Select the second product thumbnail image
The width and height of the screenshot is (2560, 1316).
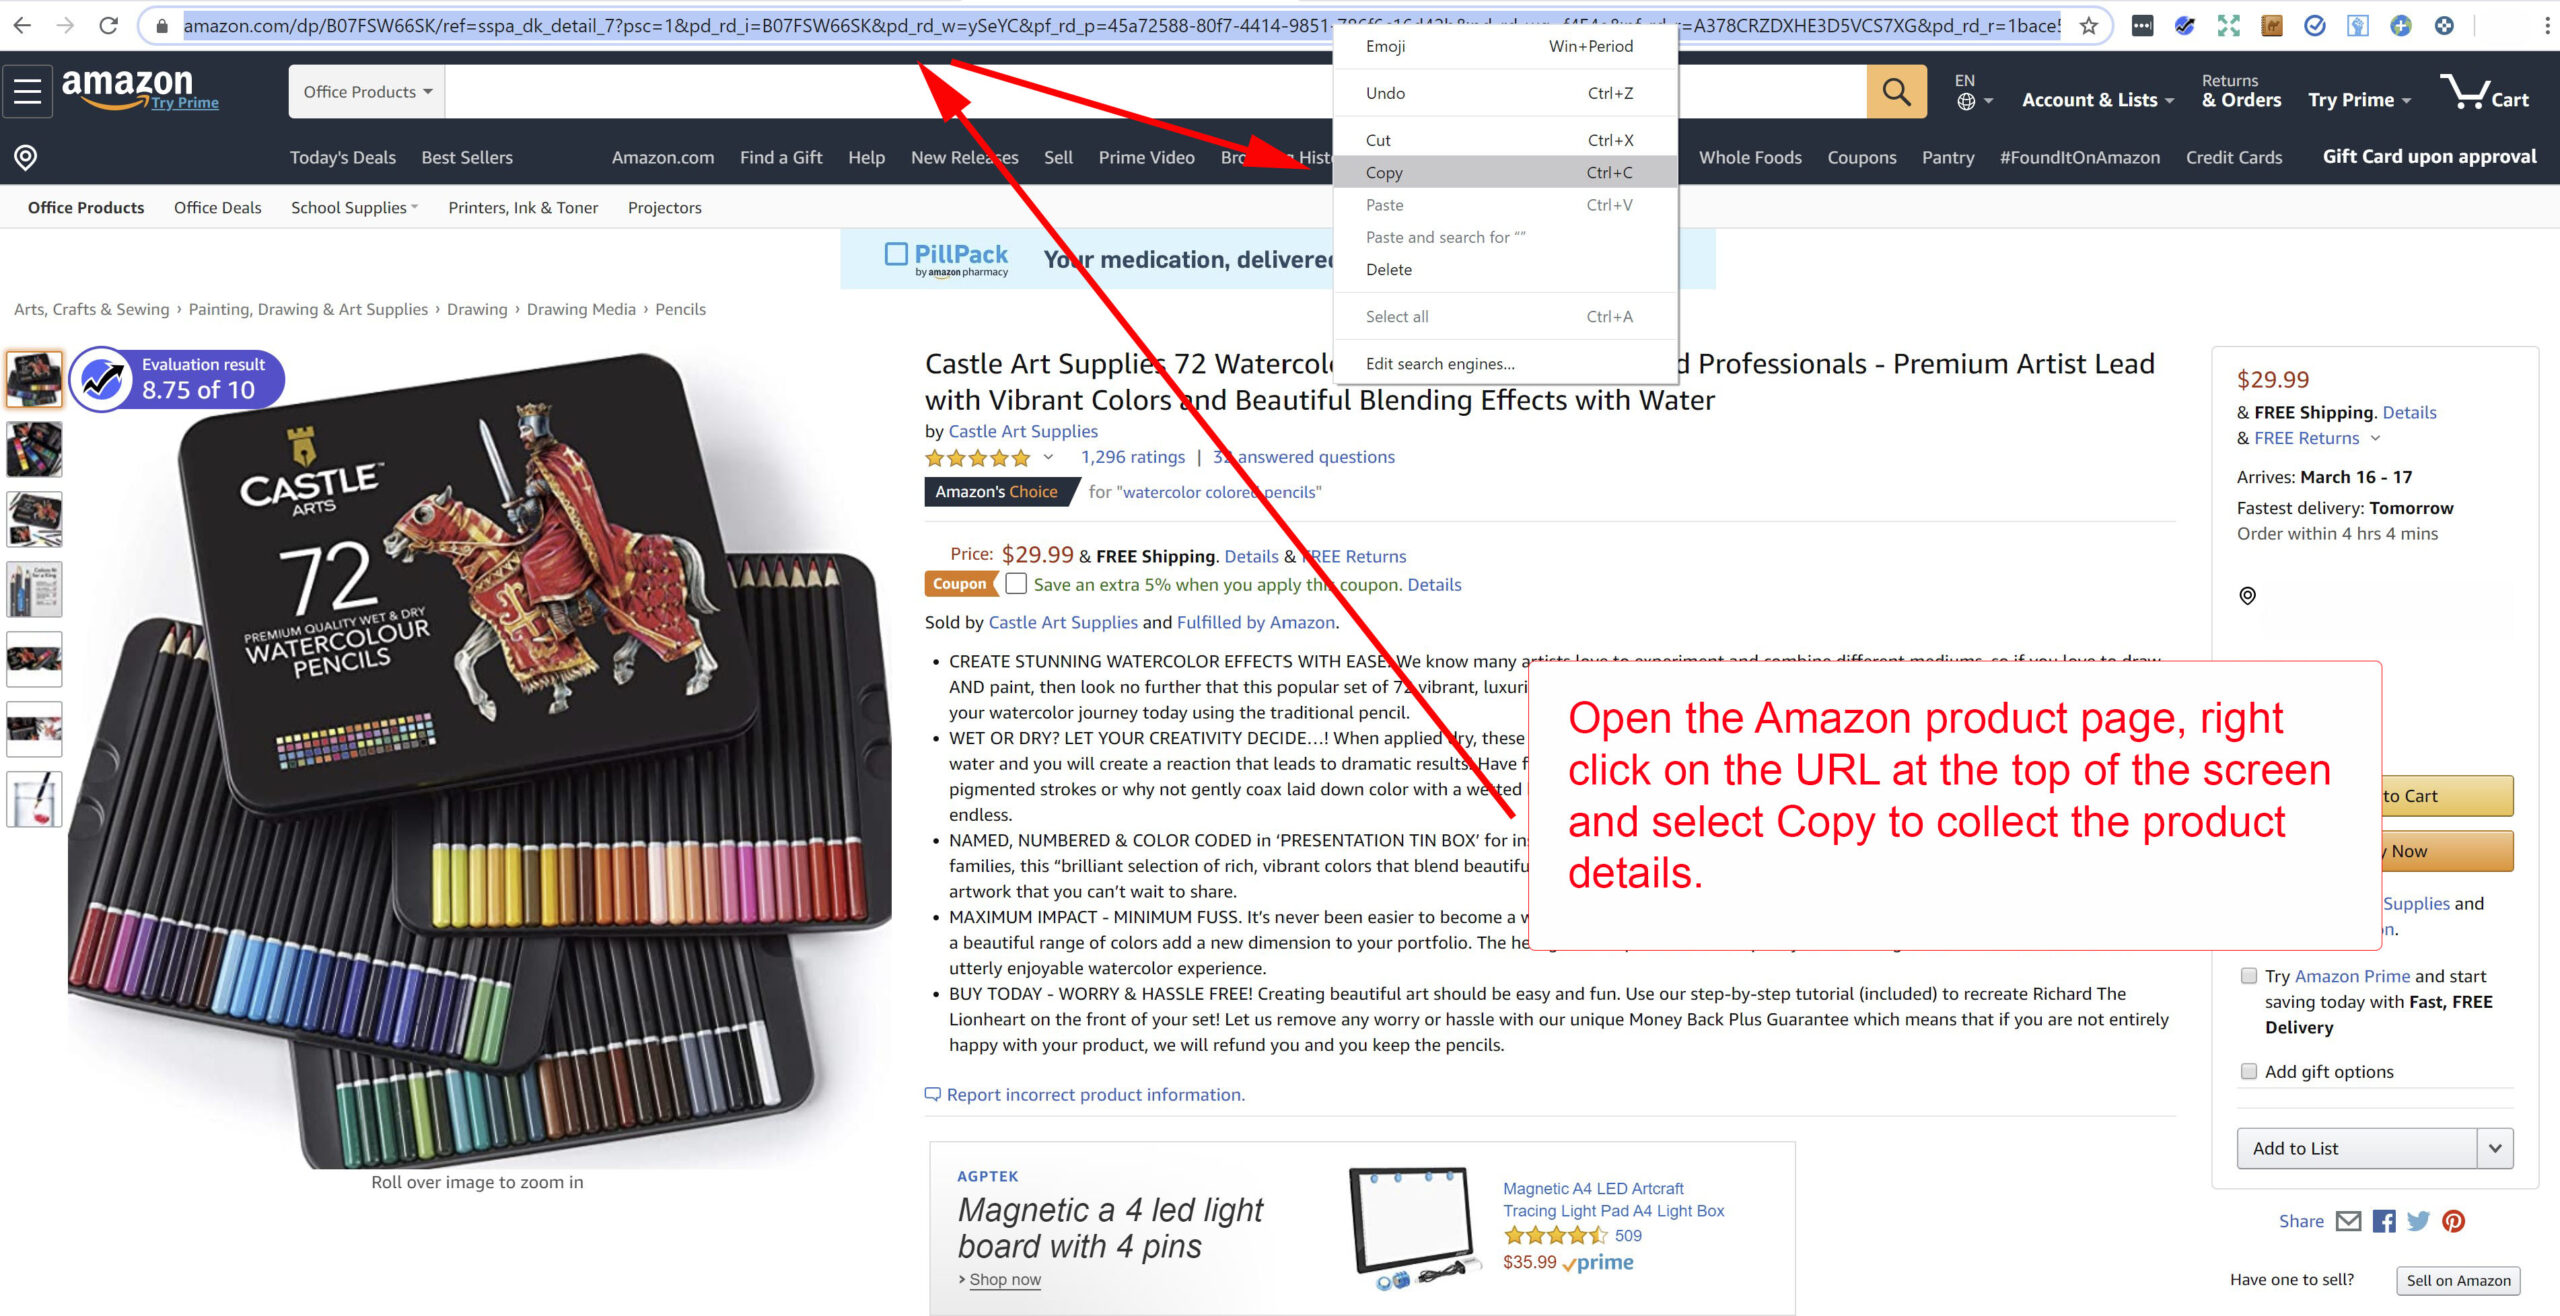(34, 449)
